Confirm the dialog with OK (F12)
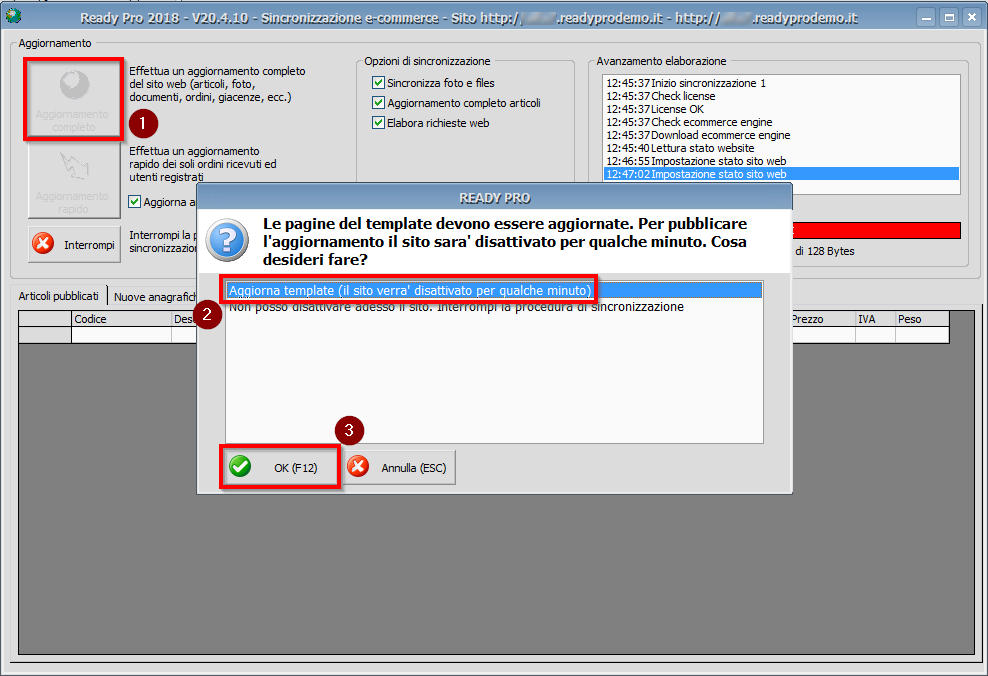Screen dimensions: 988x676 [x=280, y=467]
